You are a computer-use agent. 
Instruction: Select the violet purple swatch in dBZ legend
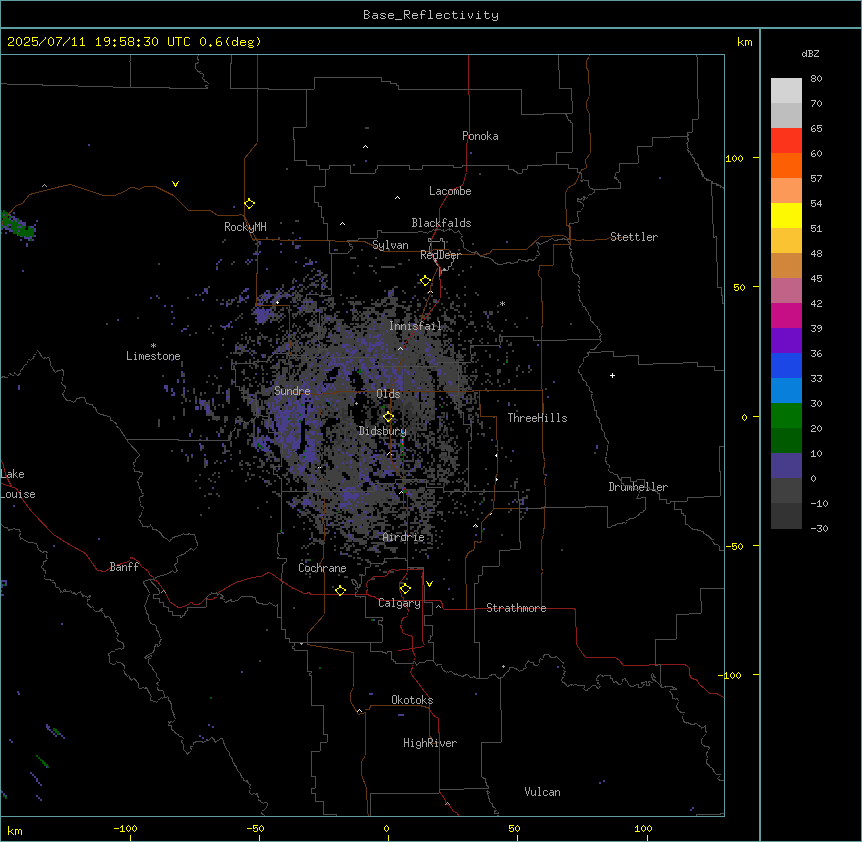pyautogui.click(x=786, y=340)
